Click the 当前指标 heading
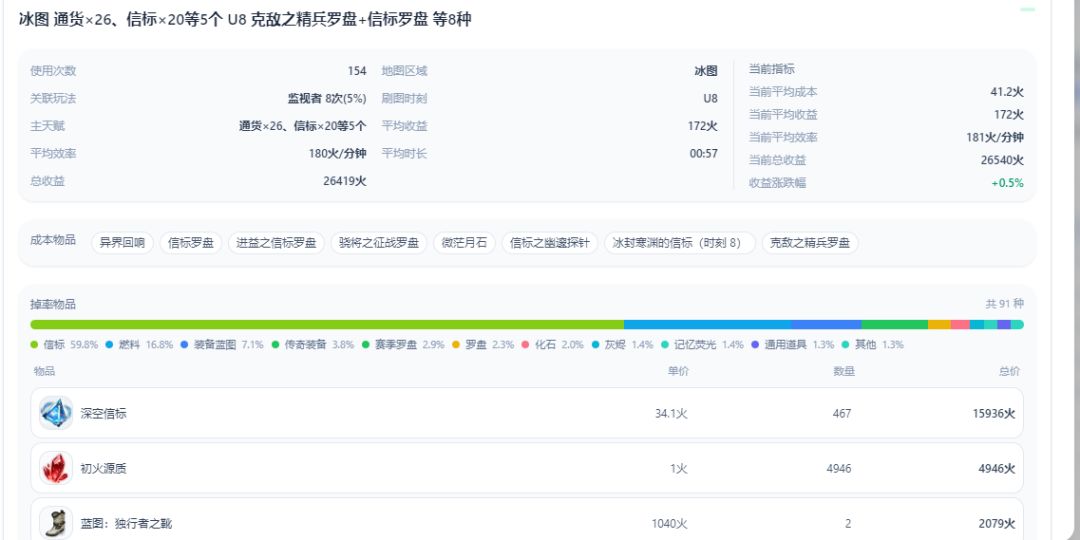The width and height of the screenshot is (1080, 540). 771,70
